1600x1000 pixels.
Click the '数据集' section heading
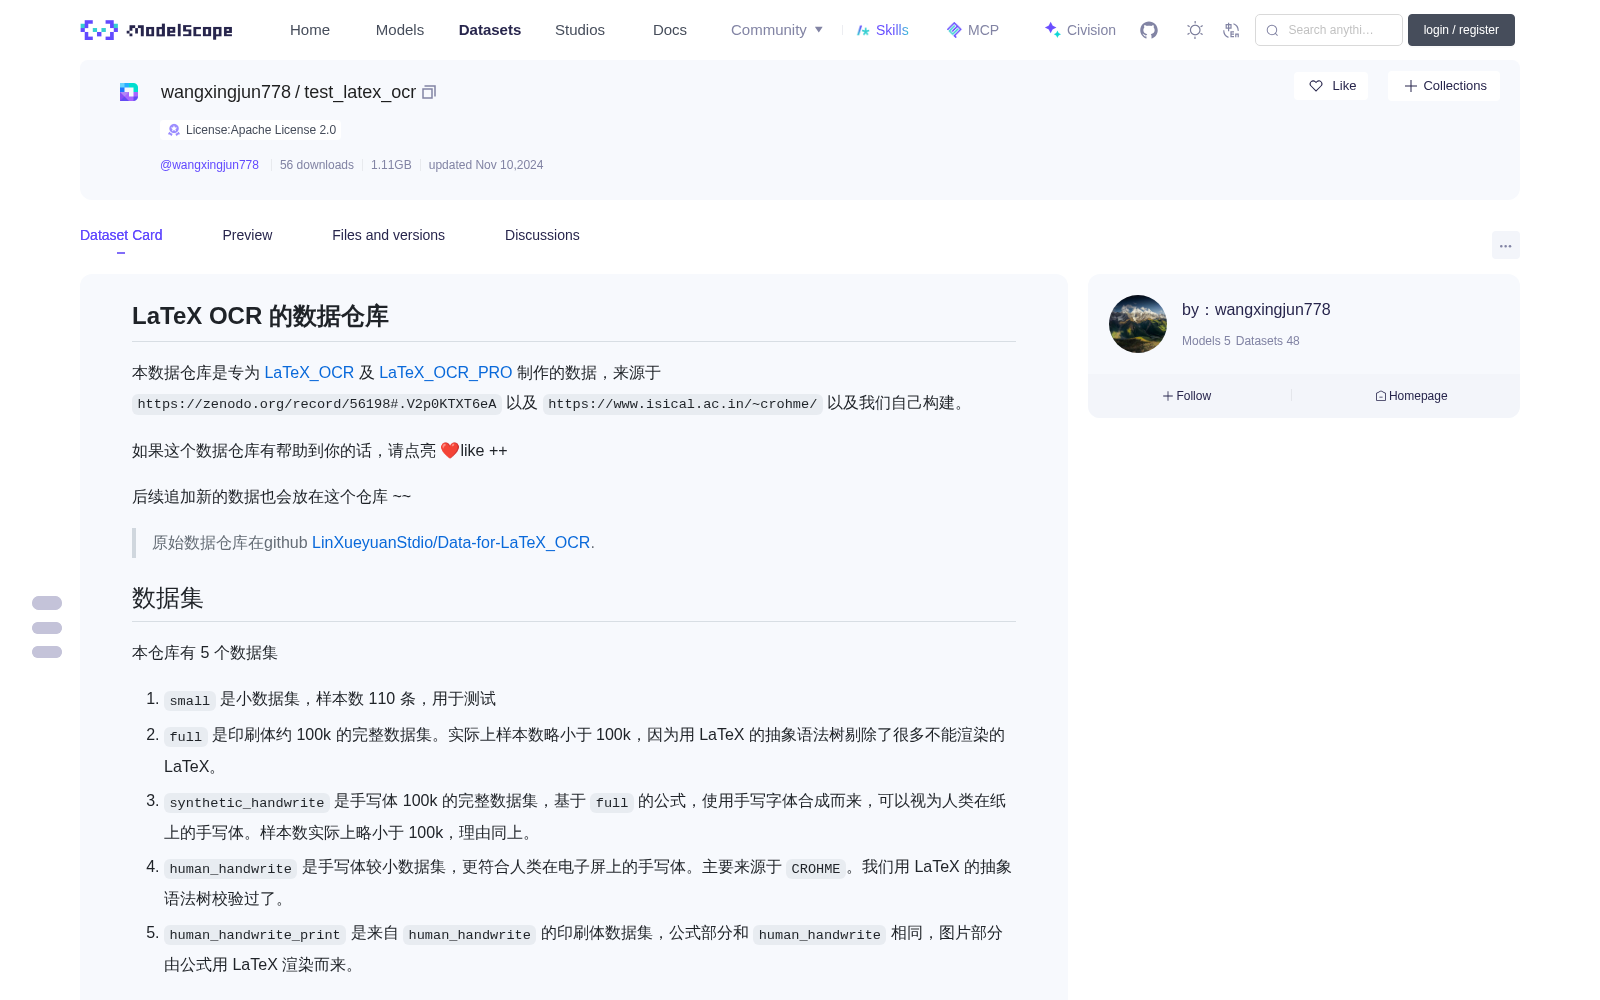[x=168, y=598]
